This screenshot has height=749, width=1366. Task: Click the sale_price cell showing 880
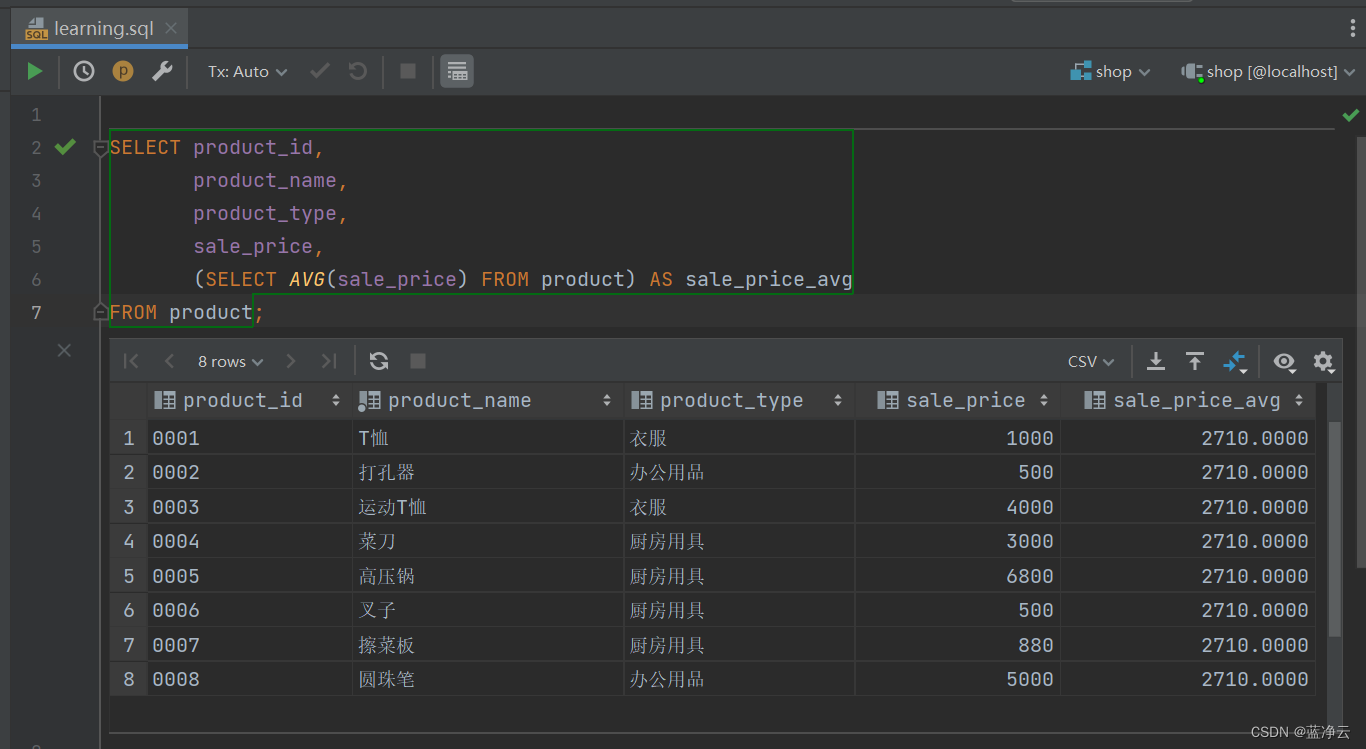[958, 645]
